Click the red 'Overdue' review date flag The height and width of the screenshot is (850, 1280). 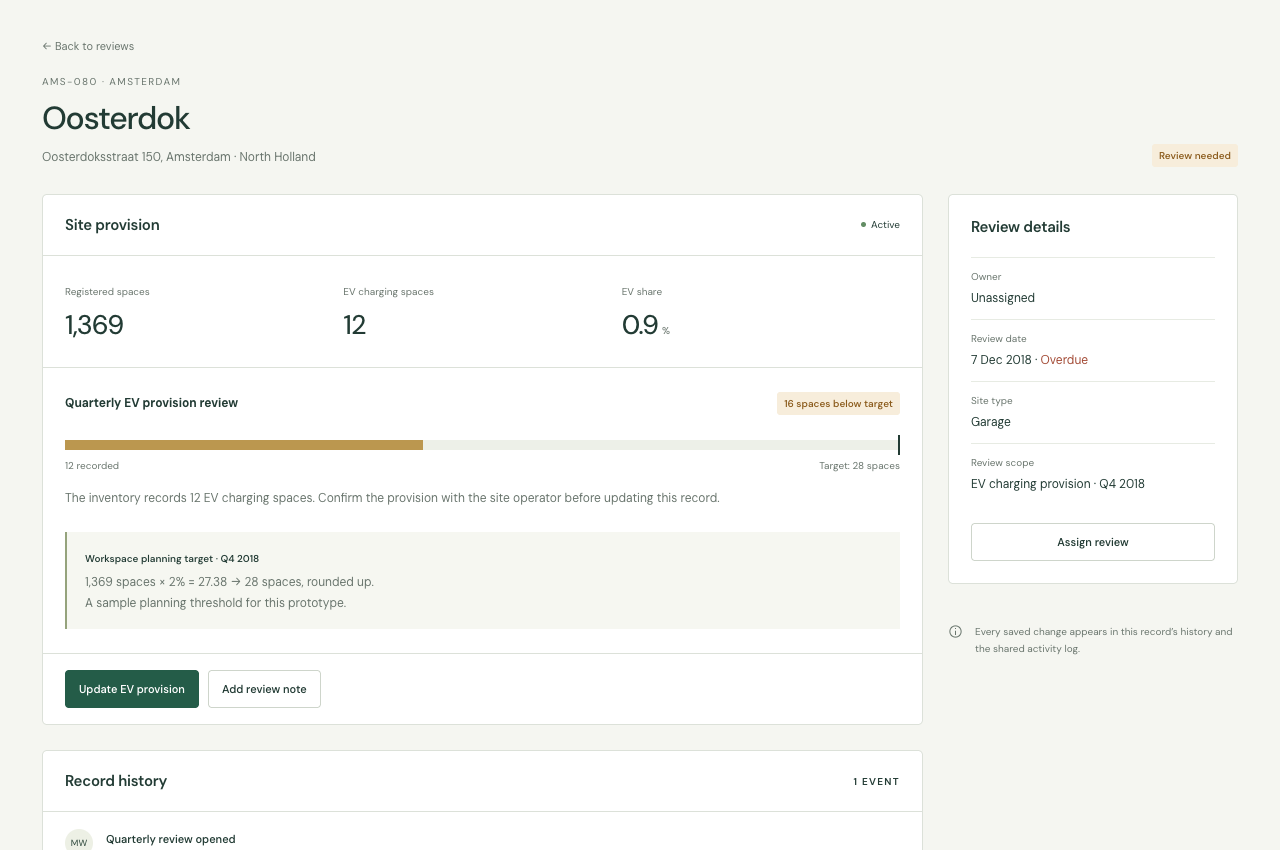[1064, 360]
